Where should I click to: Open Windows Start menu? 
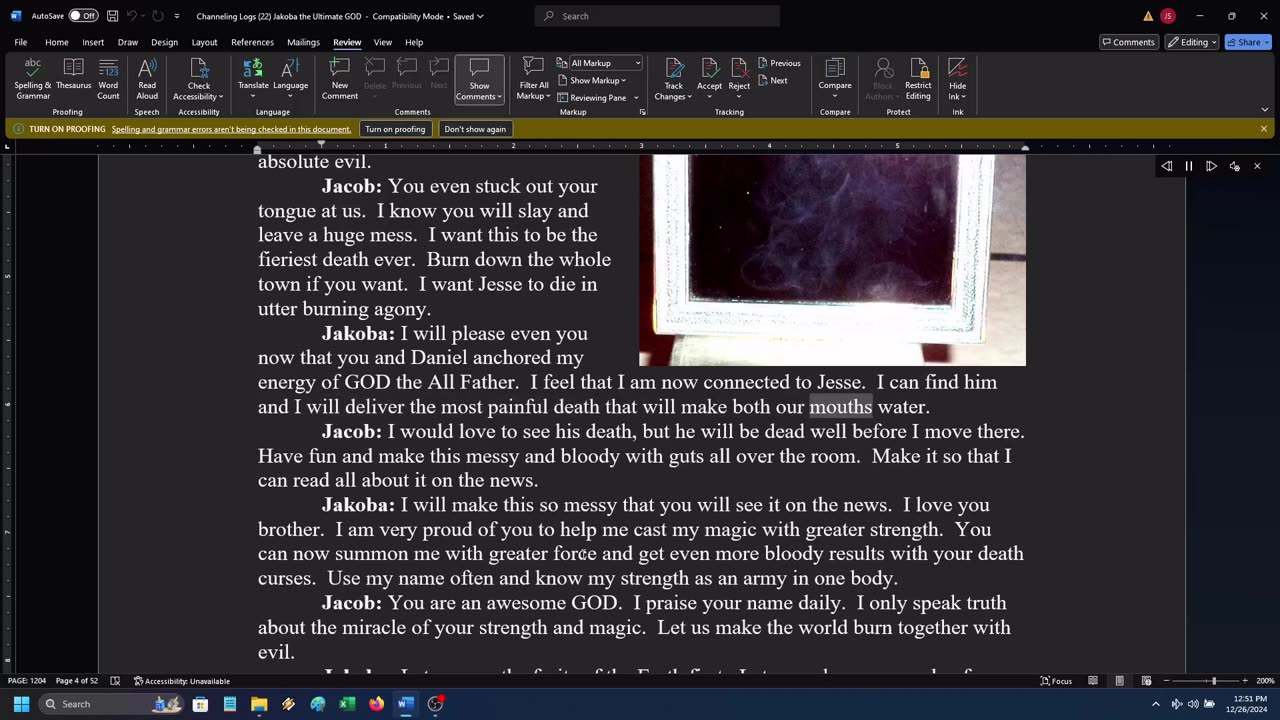click(21, 704)
